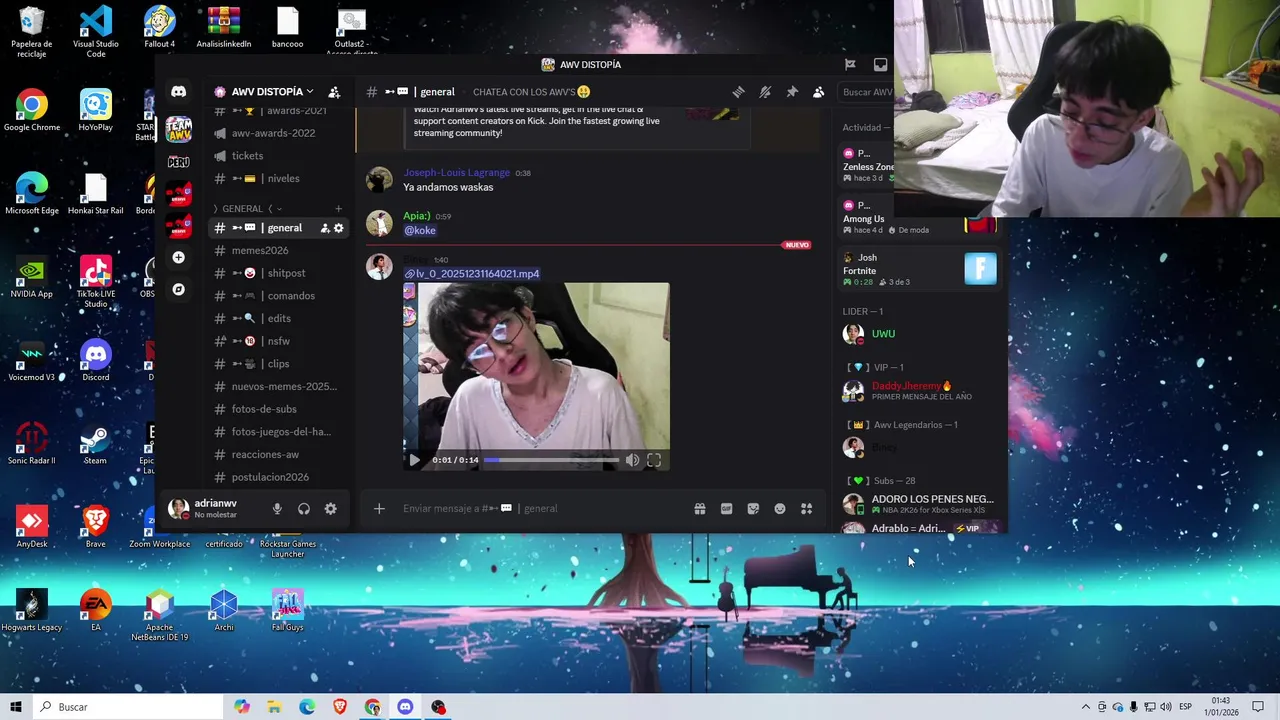1280x720 pixels.
Task: Click the Buscar AWV search box
Action: pos(866,92)
